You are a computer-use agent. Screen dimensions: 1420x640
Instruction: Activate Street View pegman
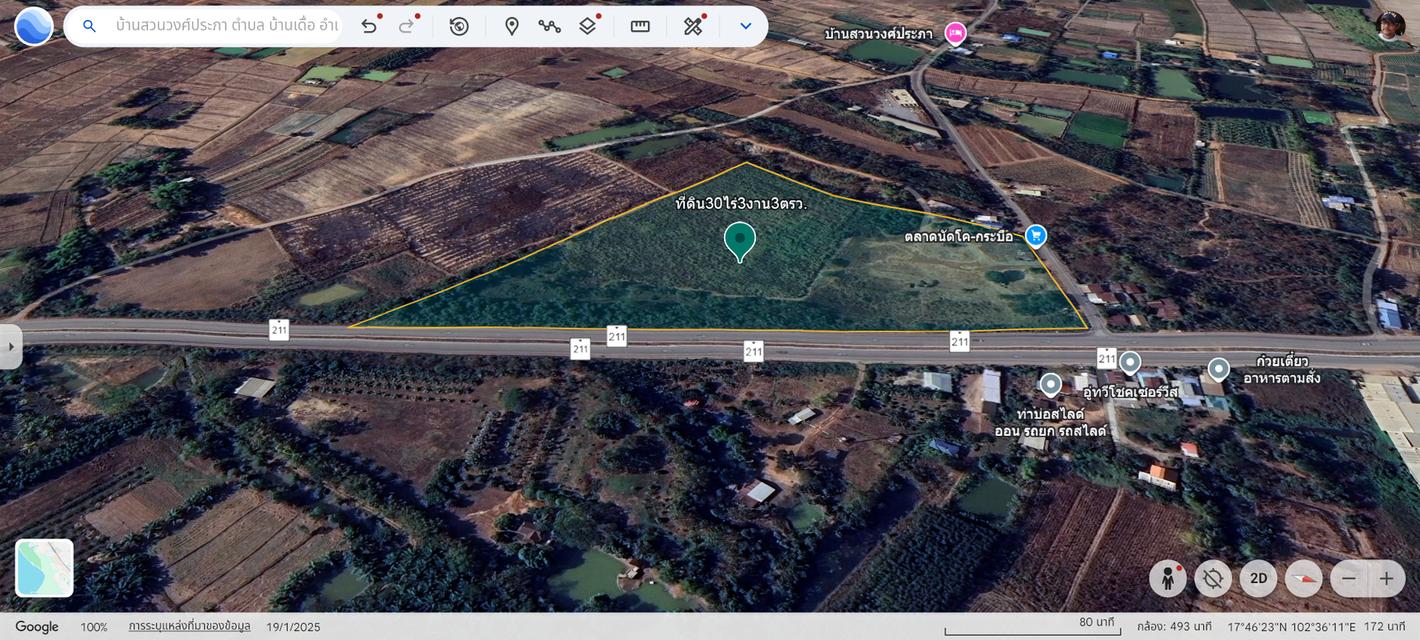click(1168, 578)
